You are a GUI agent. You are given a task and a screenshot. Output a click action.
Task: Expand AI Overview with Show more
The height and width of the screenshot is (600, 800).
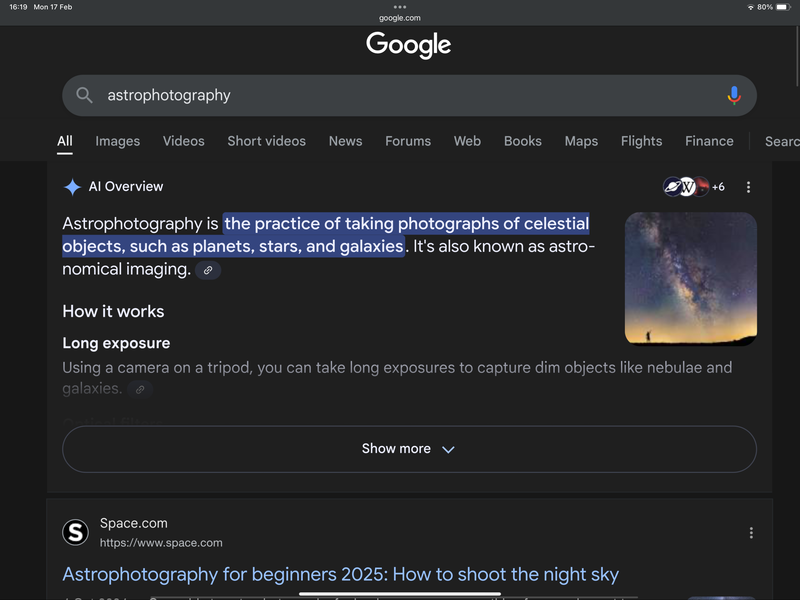click(409, 449)
